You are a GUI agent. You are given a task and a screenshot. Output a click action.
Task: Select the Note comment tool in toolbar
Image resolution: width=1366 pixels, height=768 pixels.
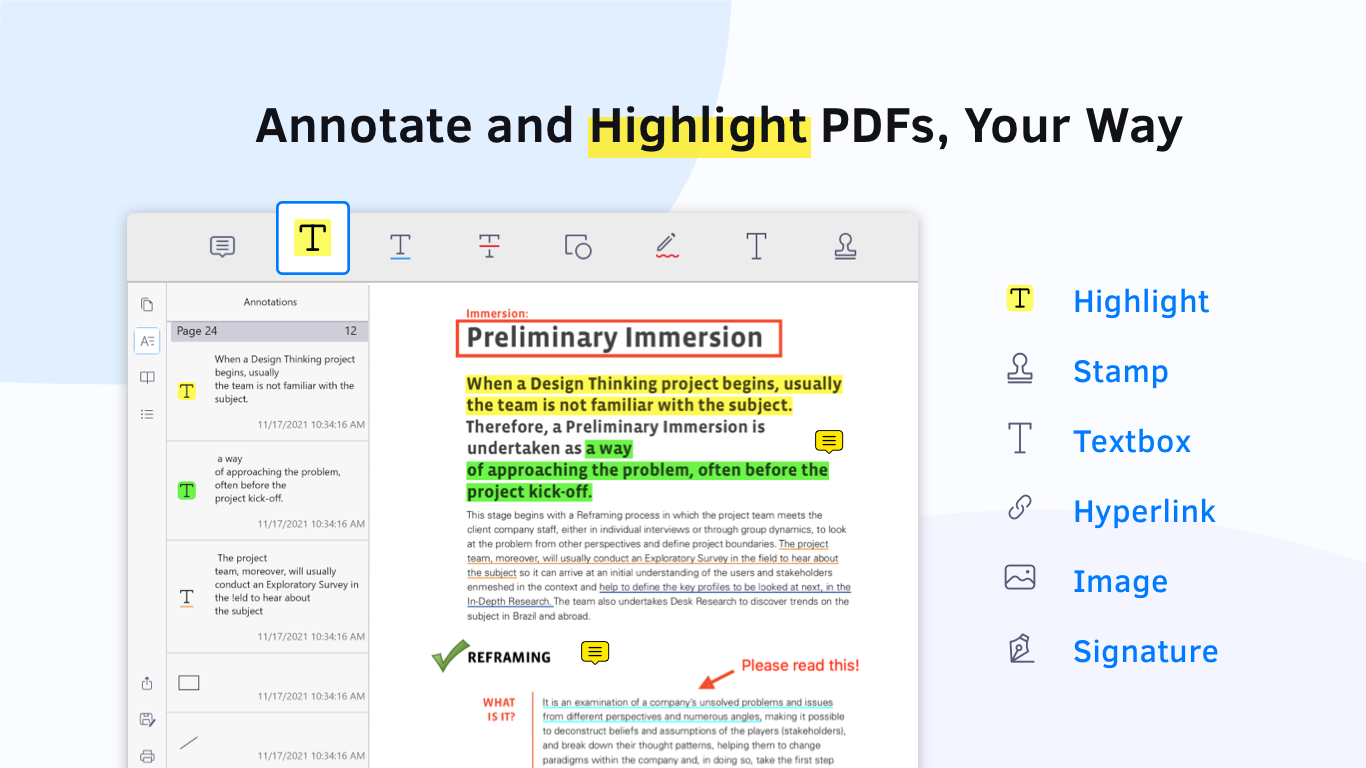pos(222,246)
